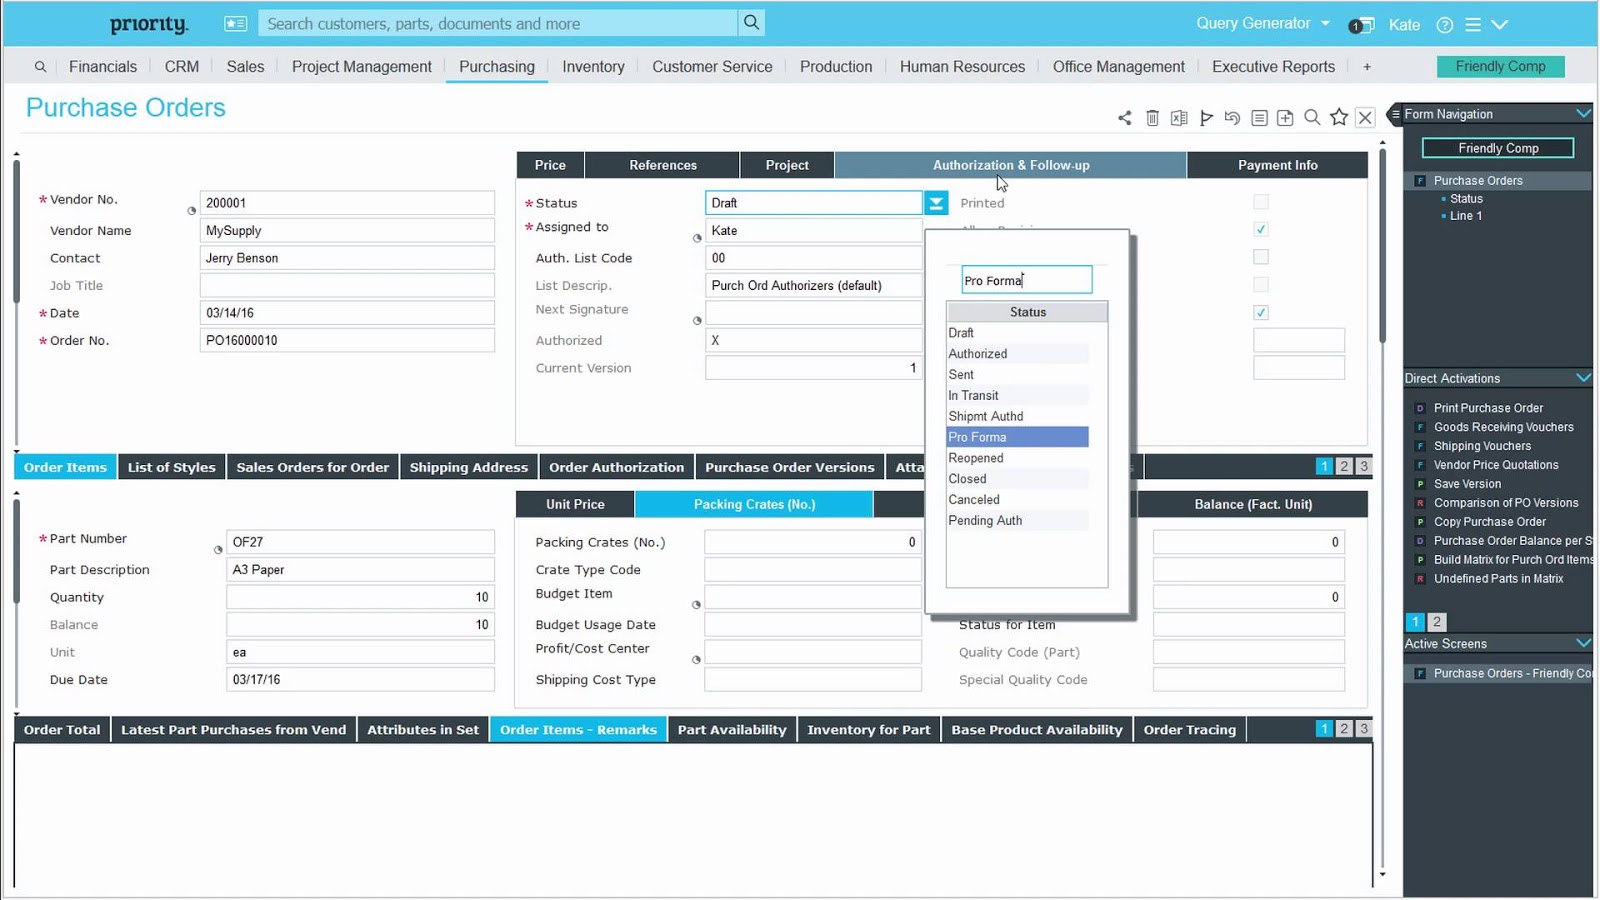1600x900 pixels.
Task: Click the priority logo
Action: 149,24
